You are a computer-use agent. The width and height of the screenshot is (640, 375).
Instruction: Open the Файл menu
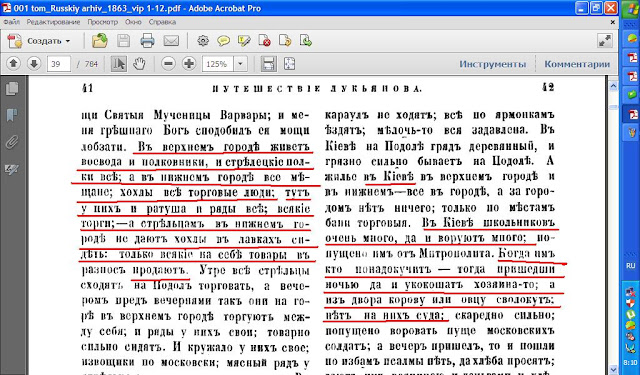[x=11, y=22]
